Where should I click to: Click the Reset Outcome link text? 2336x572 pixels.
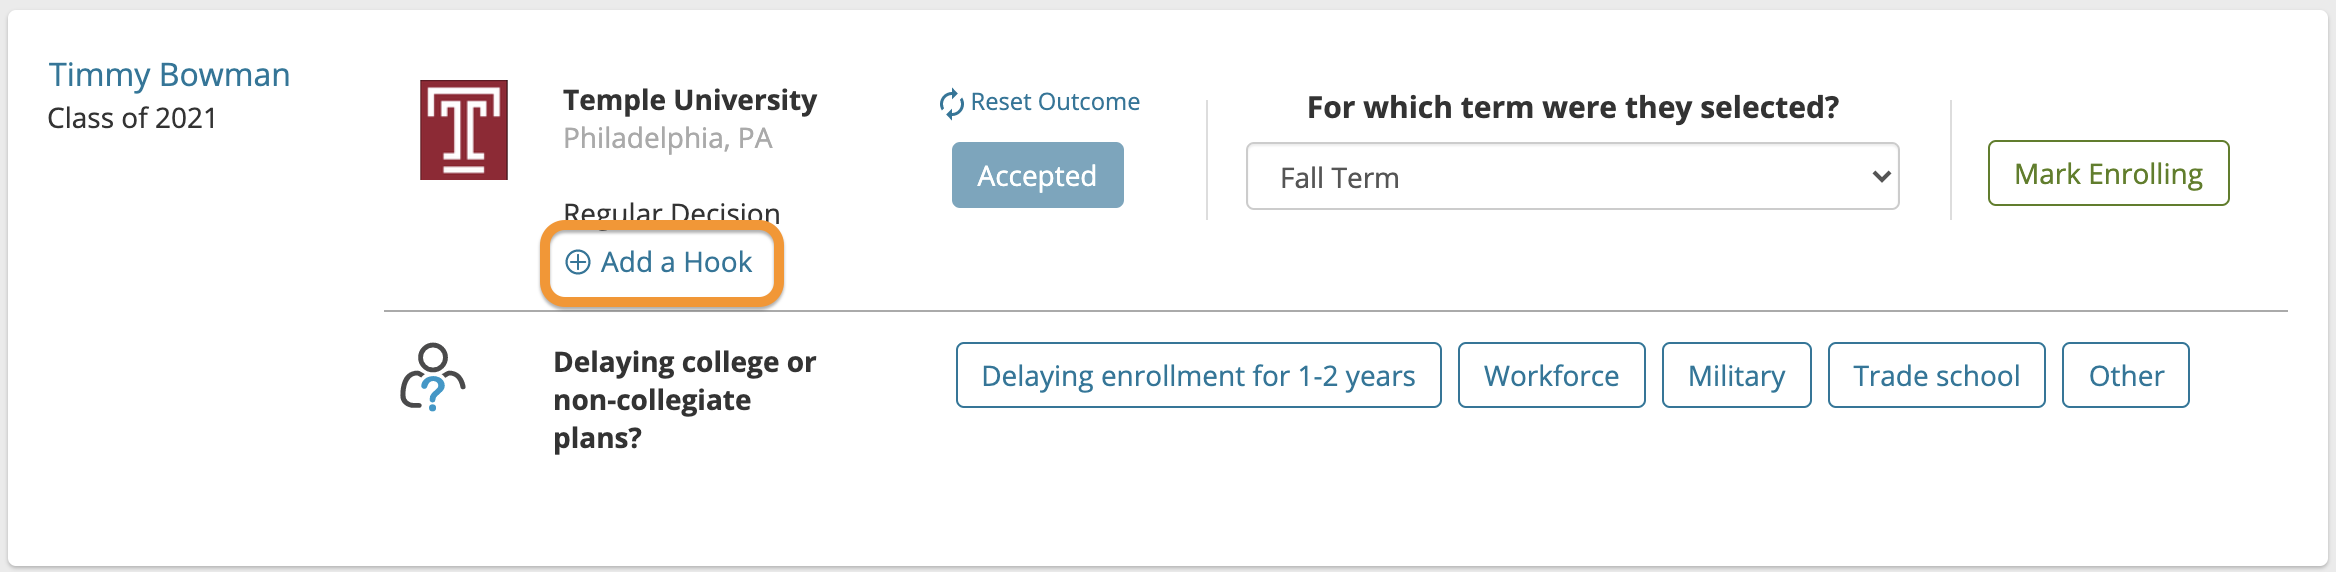pyautogui.click(x=1055, y=102)
